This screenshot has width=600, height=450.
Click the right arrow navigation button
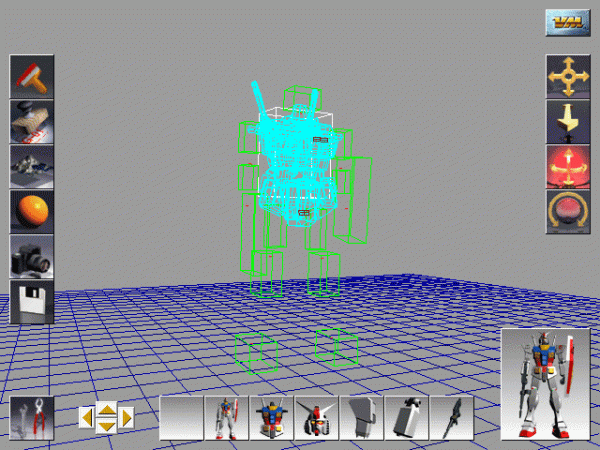(126, 417)
